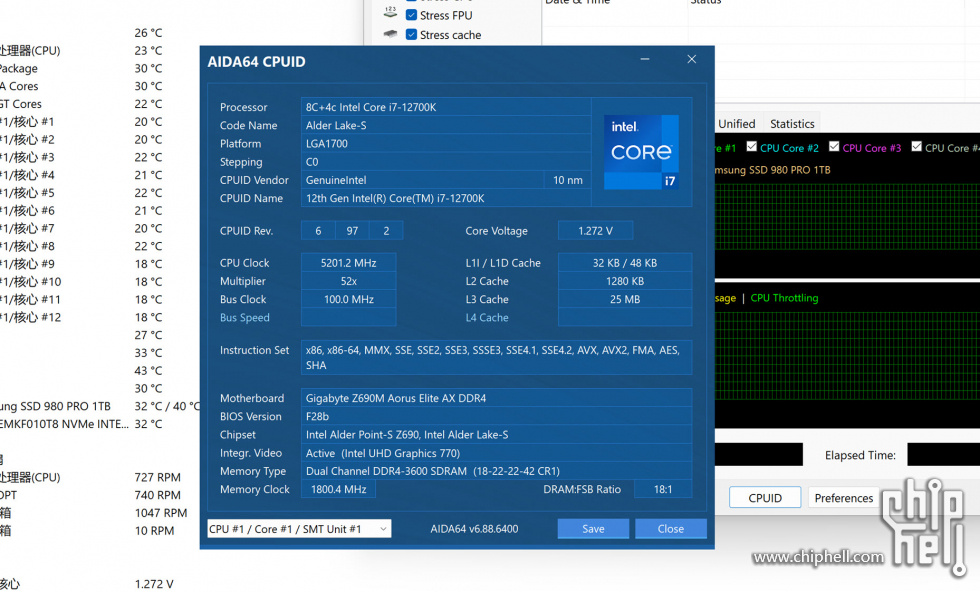Viewport: 980px width, 592px height.
Task: Click the Intel Core i7 logo badge
Action: pos(641,152)
